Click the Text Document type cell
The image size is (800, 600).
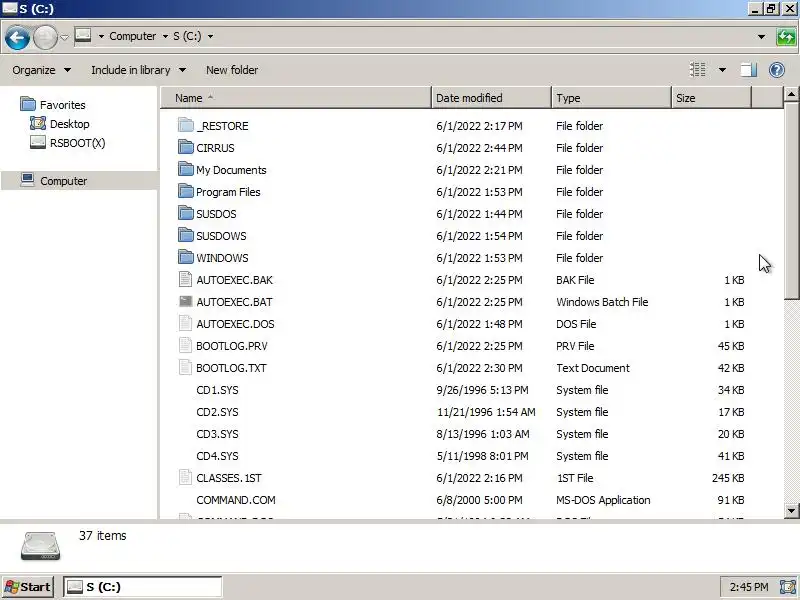[593, 368]
